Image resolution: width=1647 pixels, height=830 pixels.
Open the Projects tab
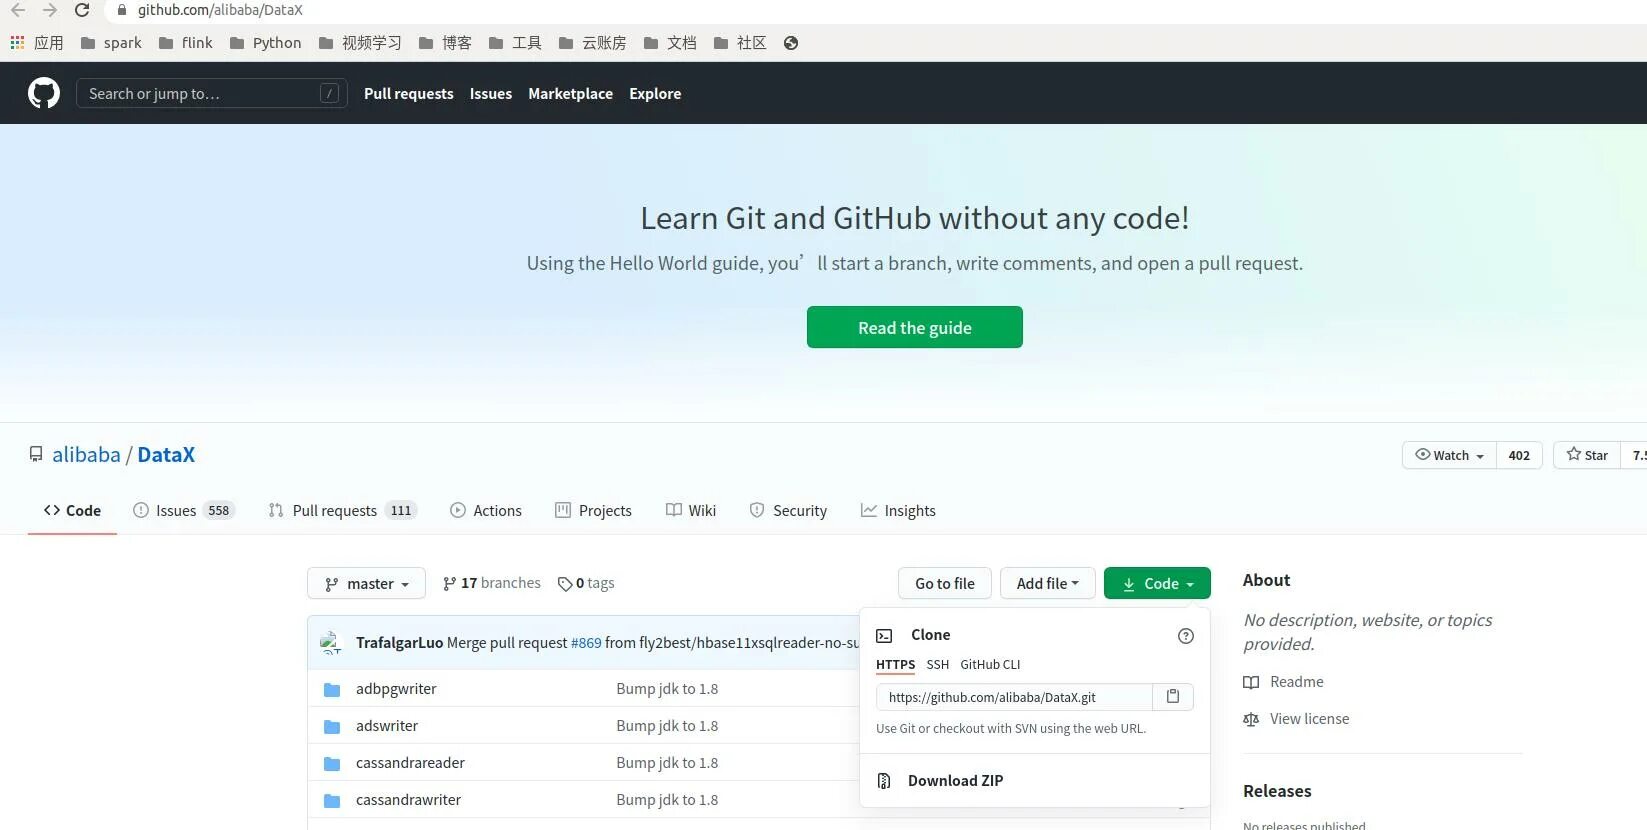(594, 510)
